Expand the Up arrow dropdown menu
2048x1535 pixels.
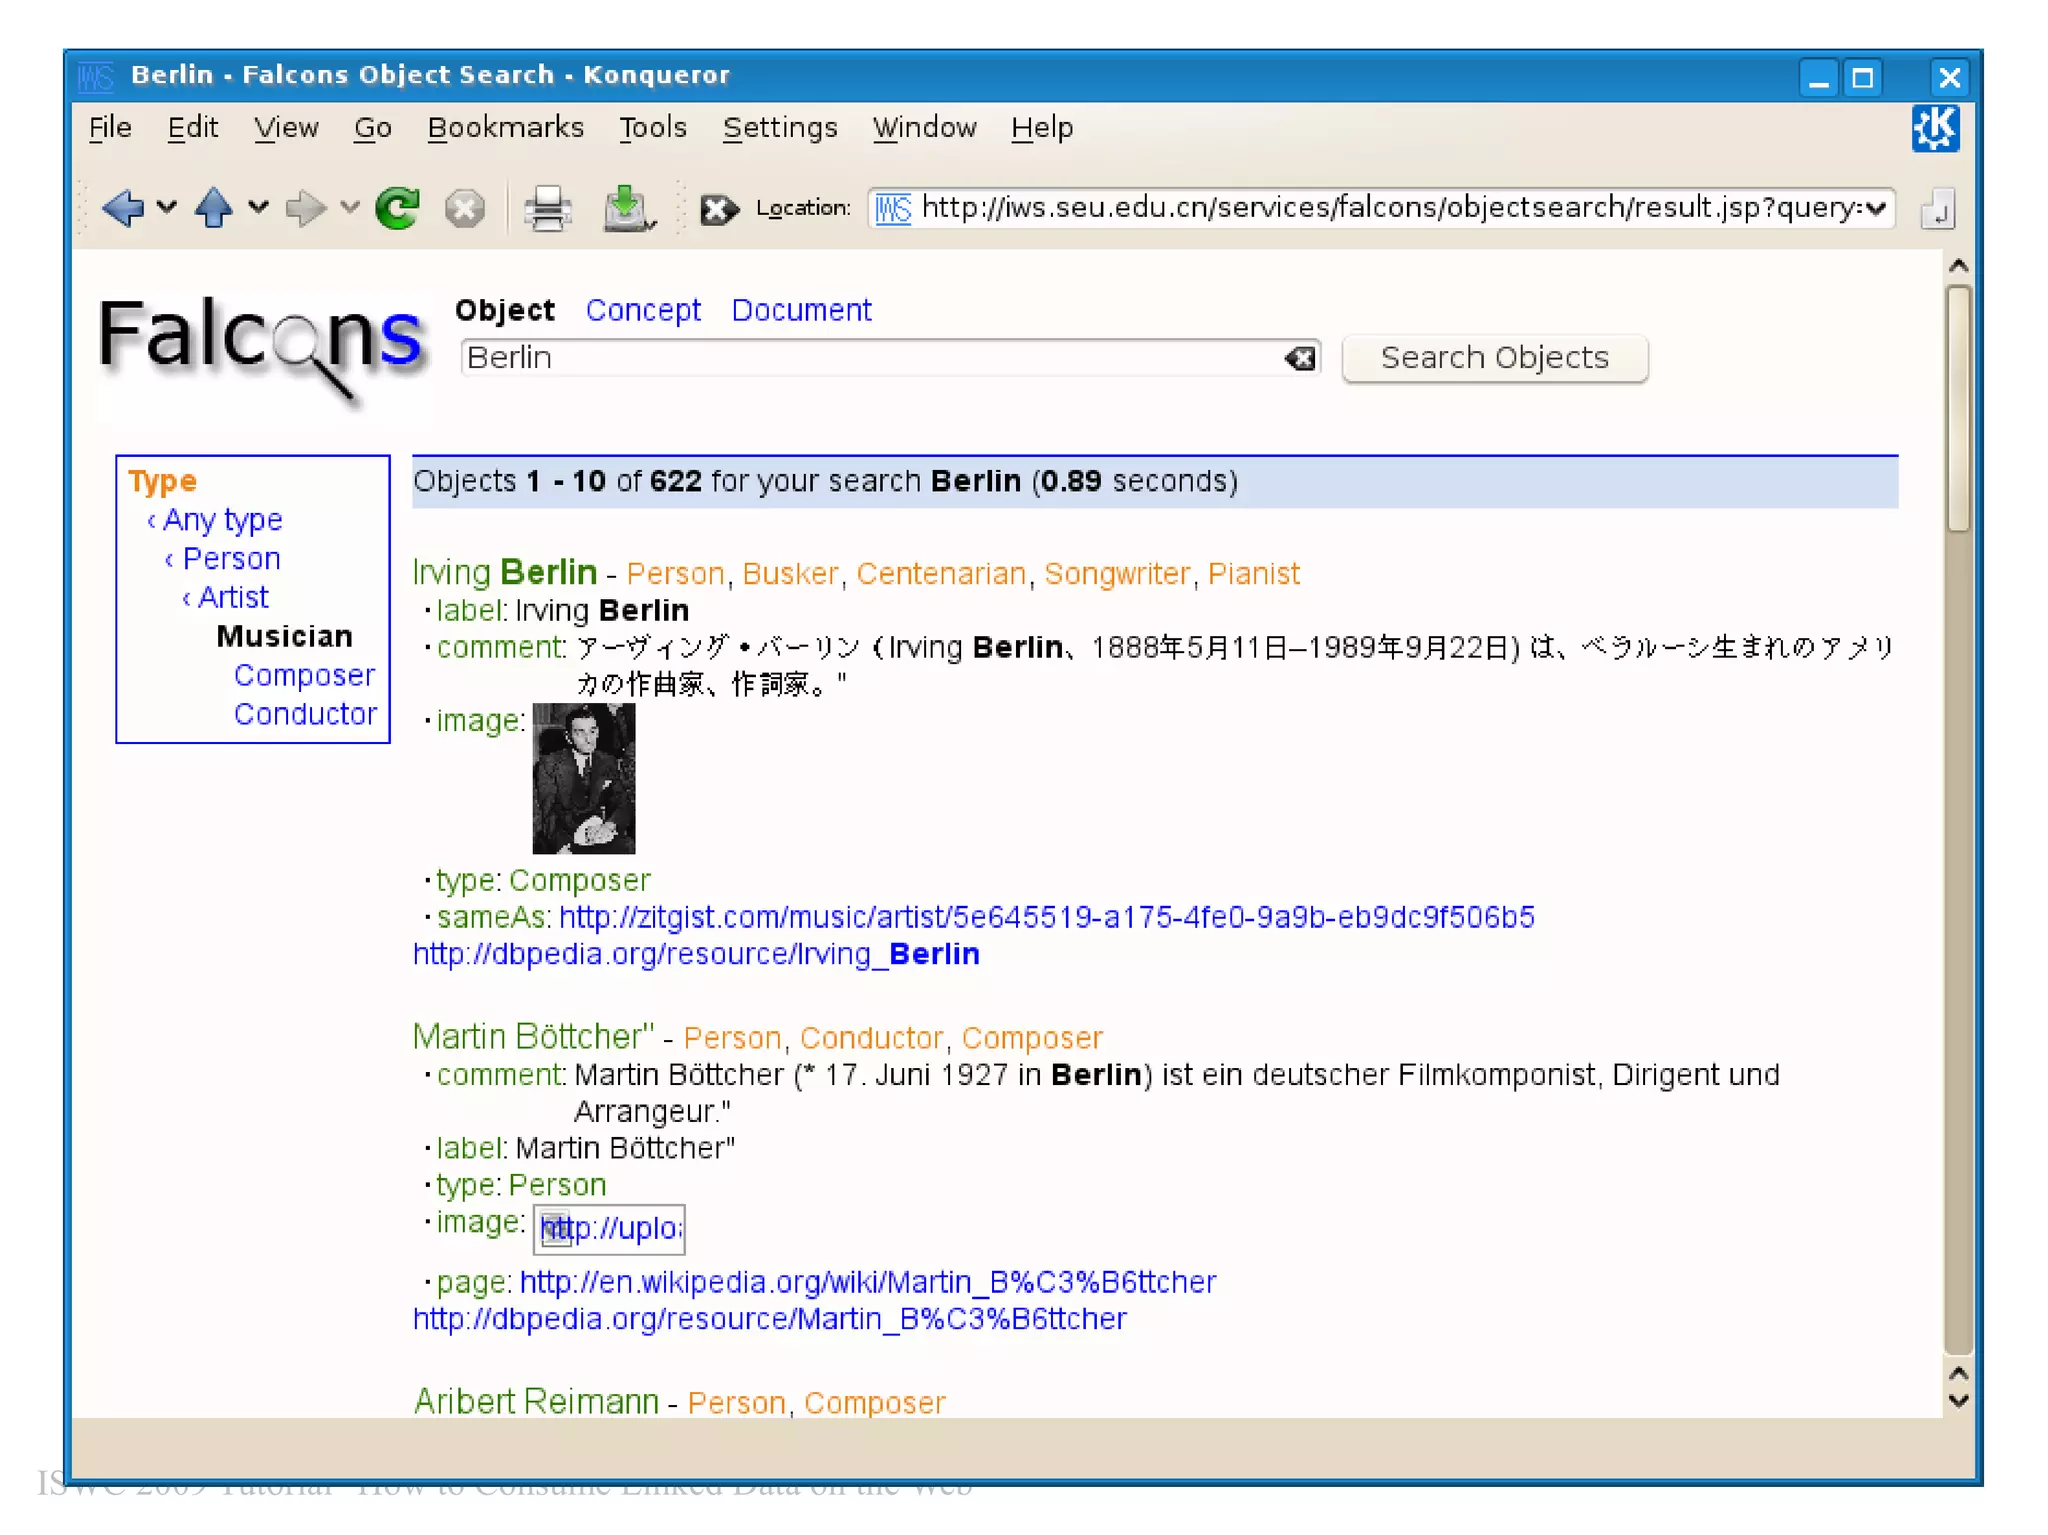[258, 207]
